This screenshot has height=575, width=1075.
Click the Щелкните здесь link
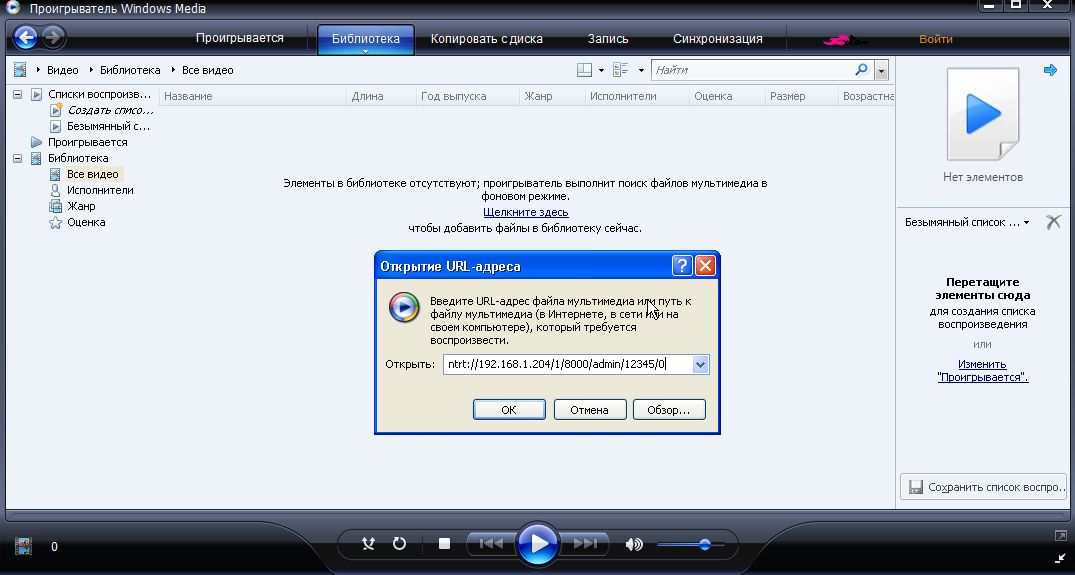tap(526, 212)
